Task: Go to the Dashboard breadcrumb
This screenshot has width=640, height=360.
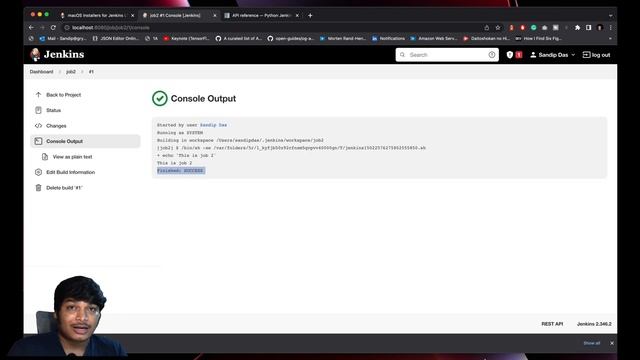Action: coord(41,71)
